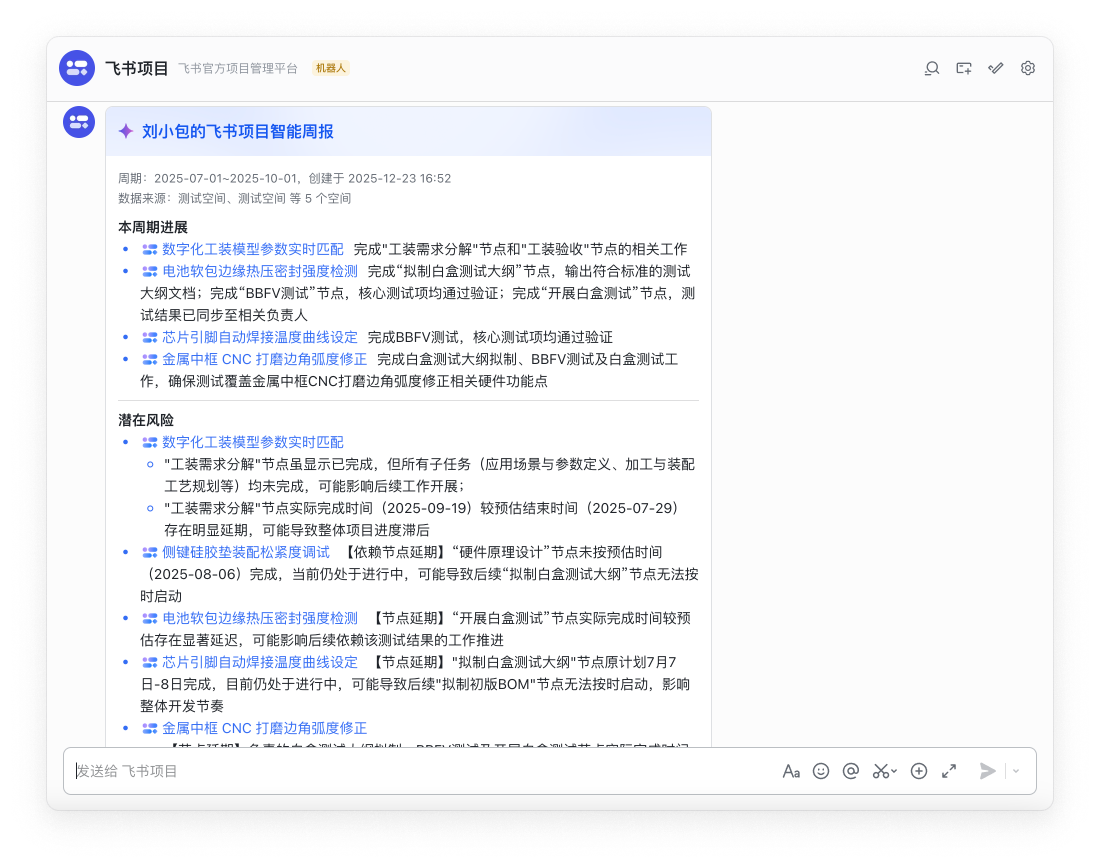
Task: Open 芯片引脚自动焊接温度曲线设定 link under 本周期进展
Action: [260, 337]
